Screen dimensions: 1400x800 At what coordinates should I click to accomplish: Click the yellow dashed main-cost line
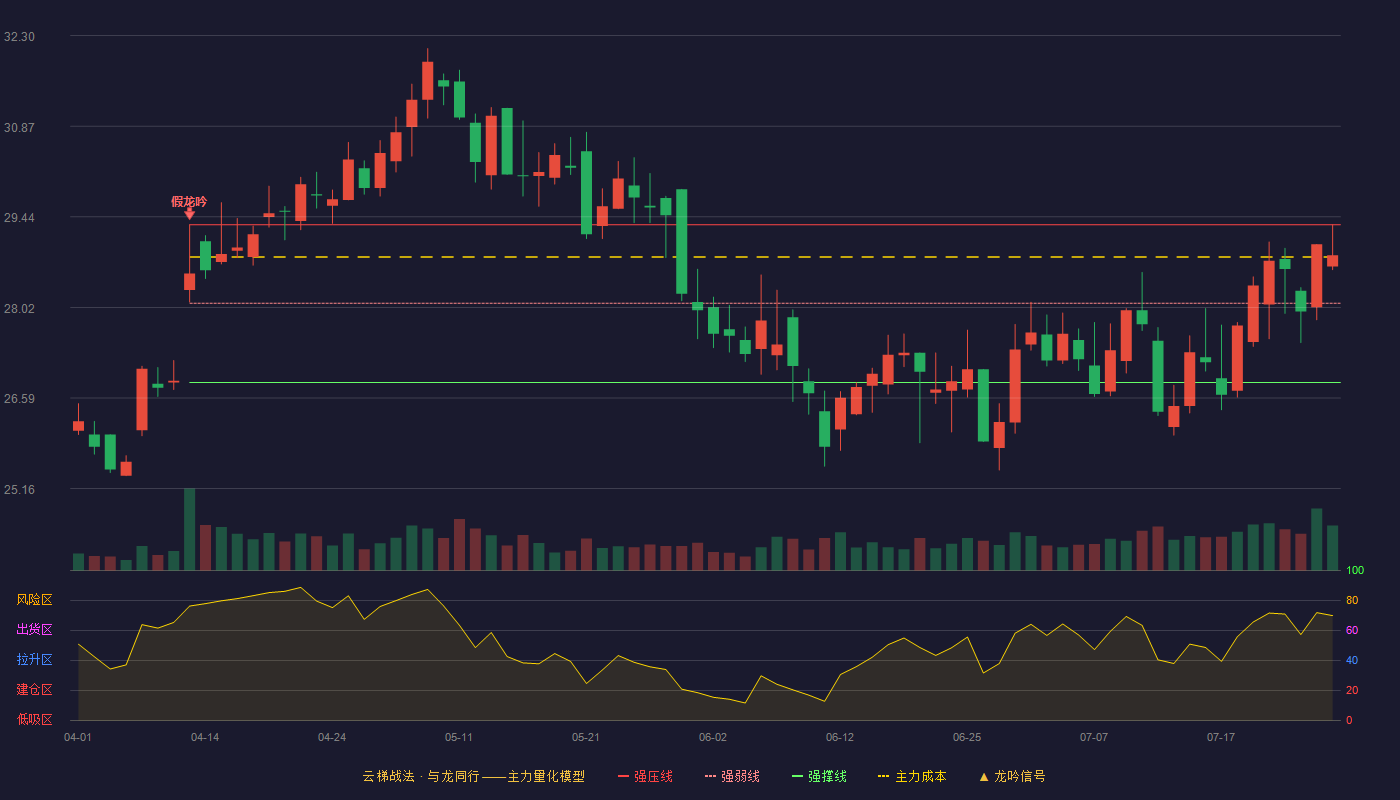click(765, 257)
